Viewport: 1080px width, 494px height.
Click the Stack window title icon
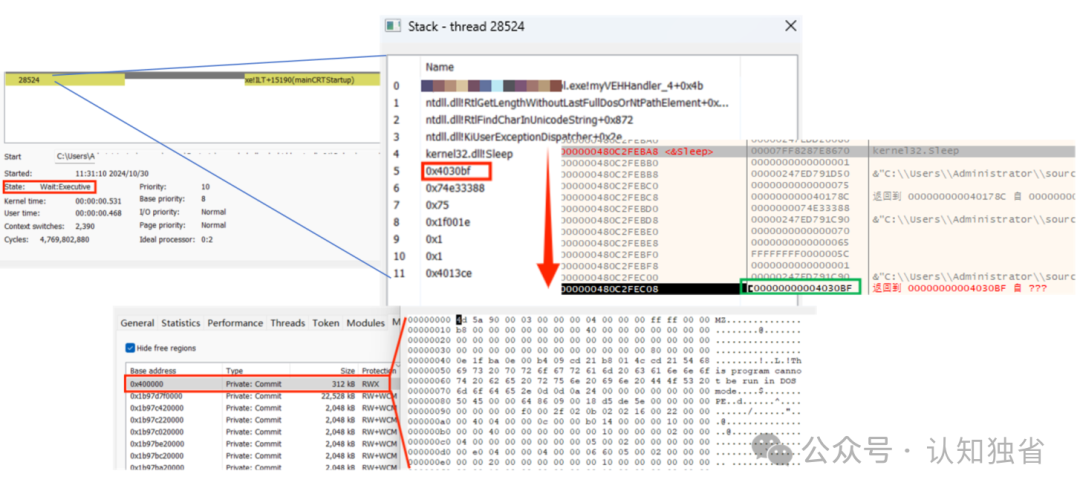tap(393, 26)
